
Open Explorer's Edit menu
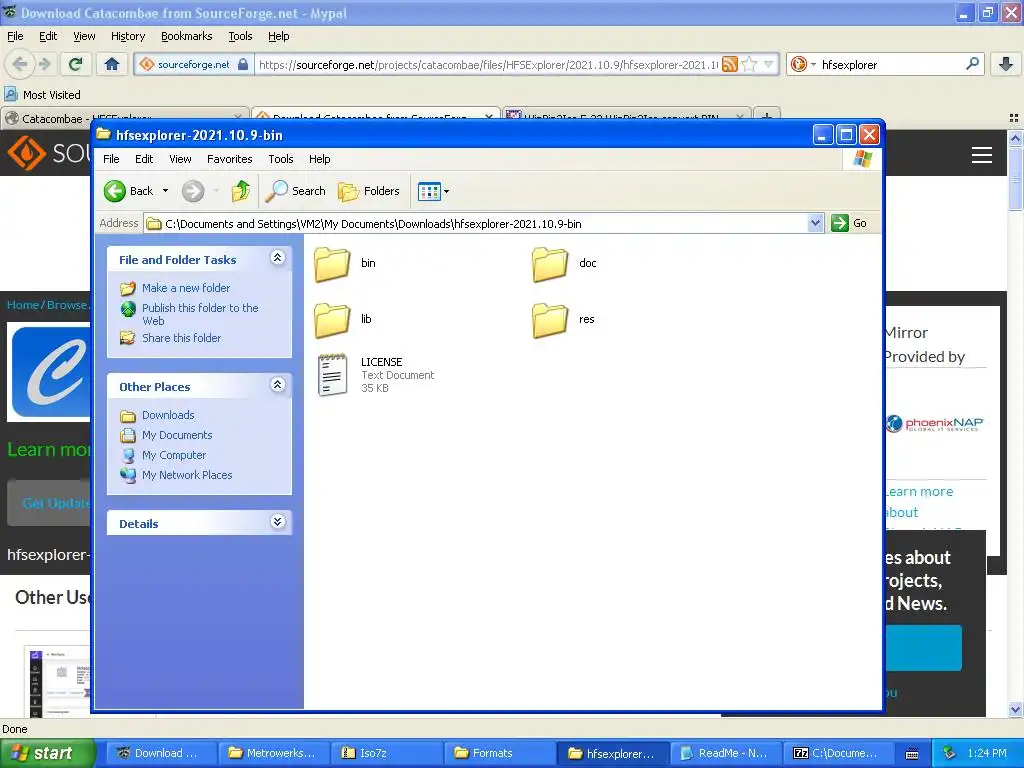(144, 159)
